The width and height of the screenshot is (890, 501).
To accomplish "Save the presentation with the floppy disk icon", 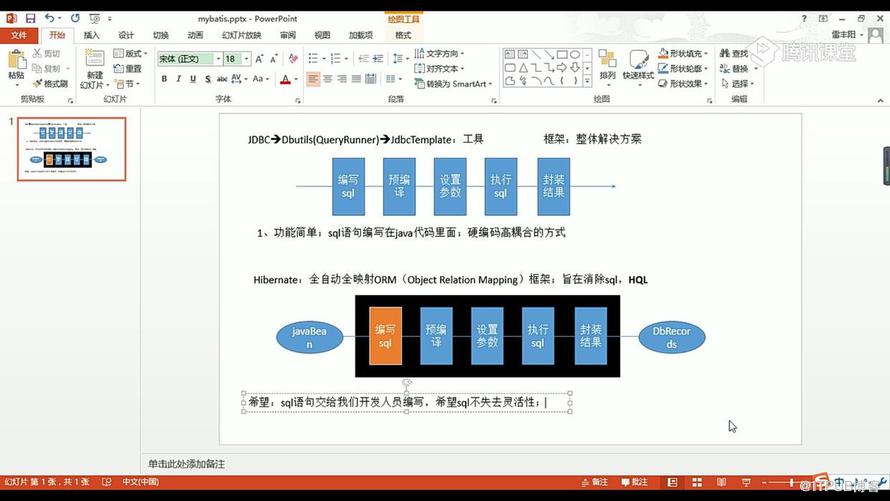I will pyautogui.click(x=31, y=19).
